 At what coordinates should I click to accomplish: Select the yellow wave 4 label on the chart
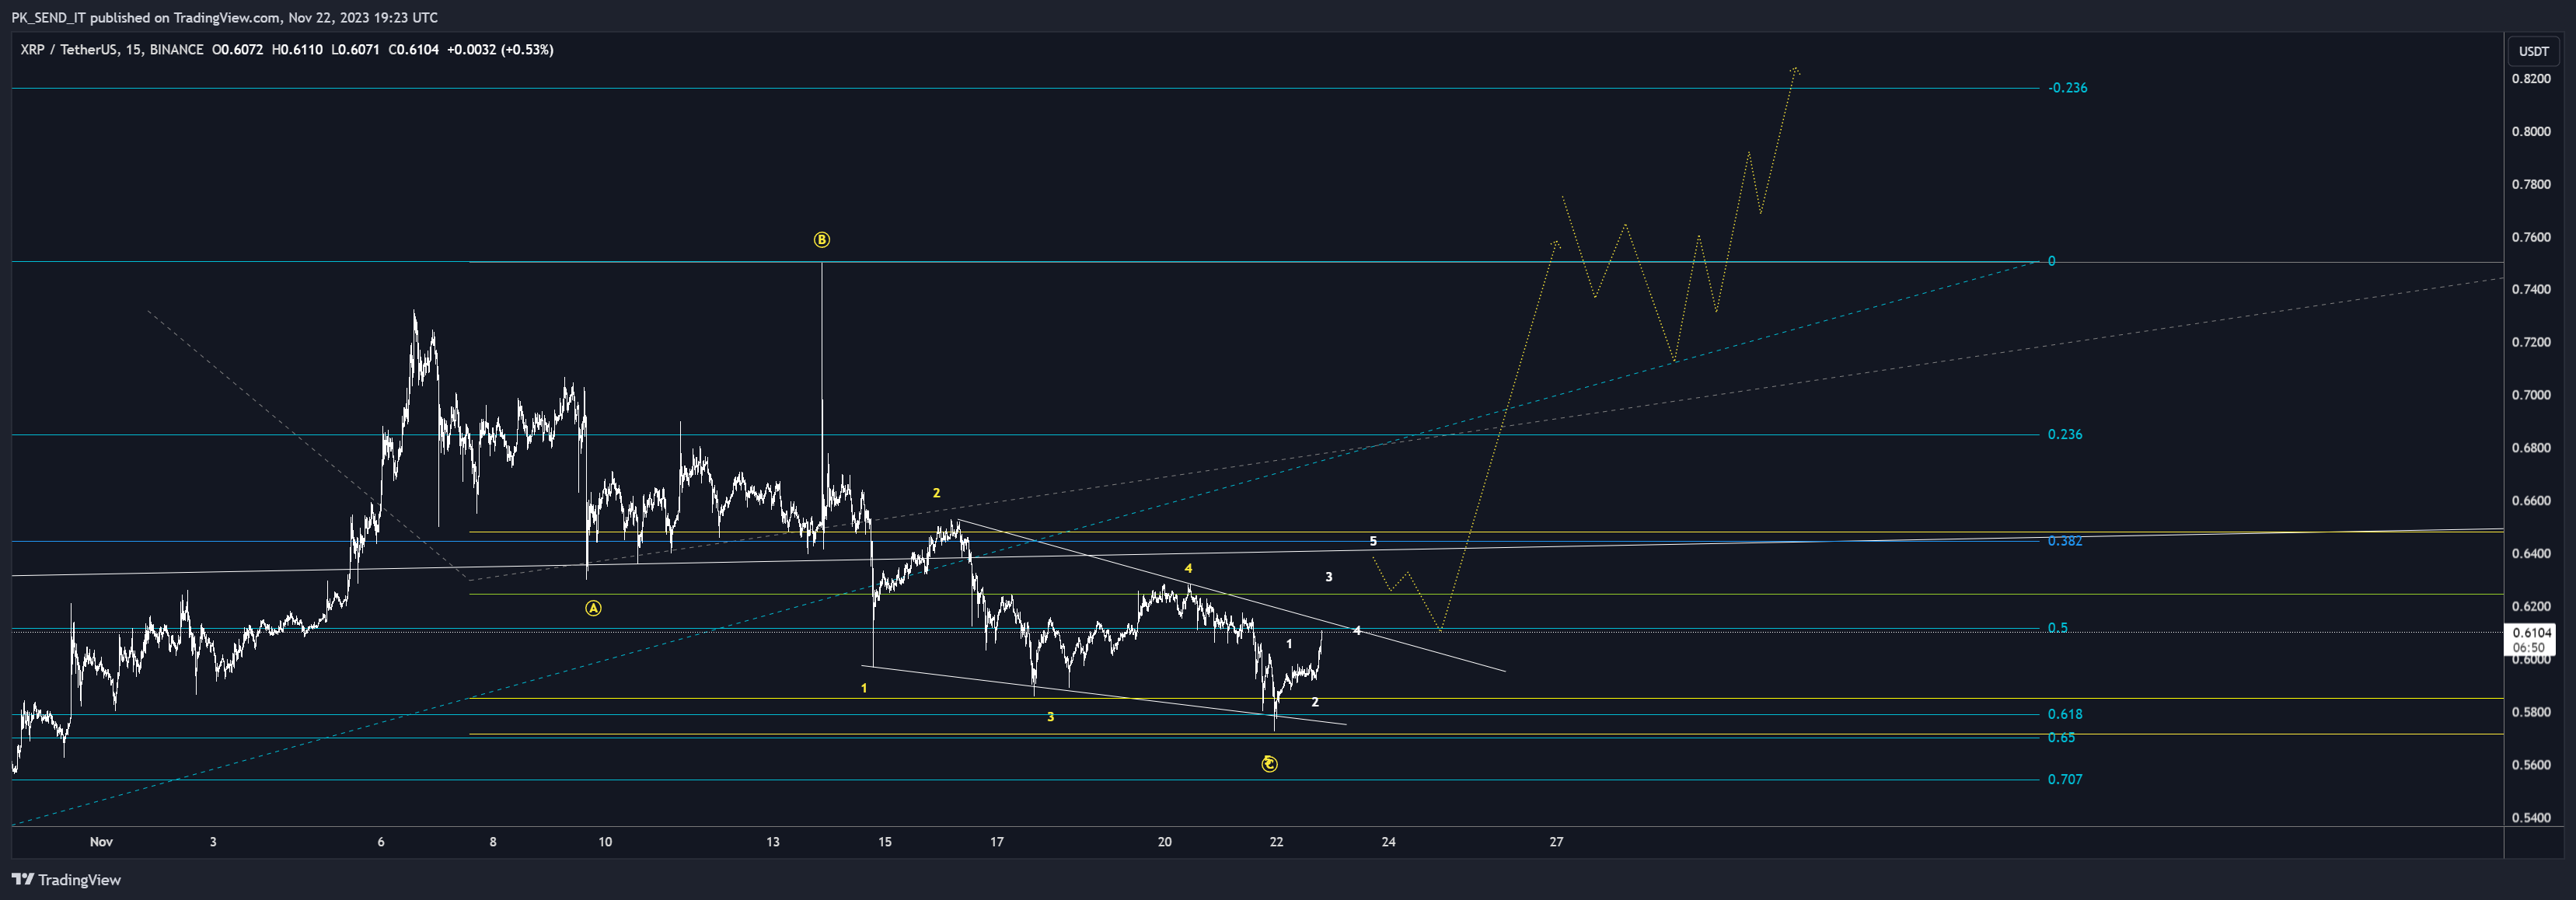click(1188, 569)
